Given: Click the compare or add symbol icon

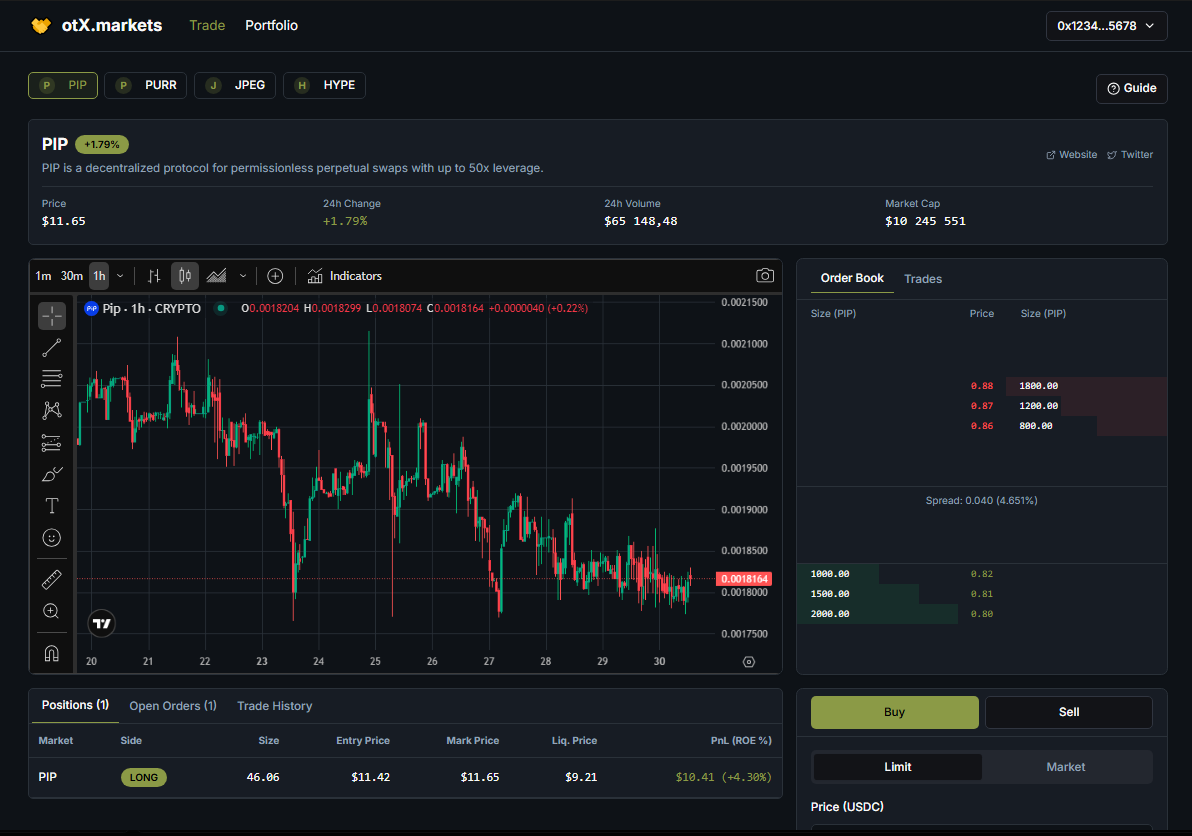Looking at the screenshot, I should click(x=275, y=276).
